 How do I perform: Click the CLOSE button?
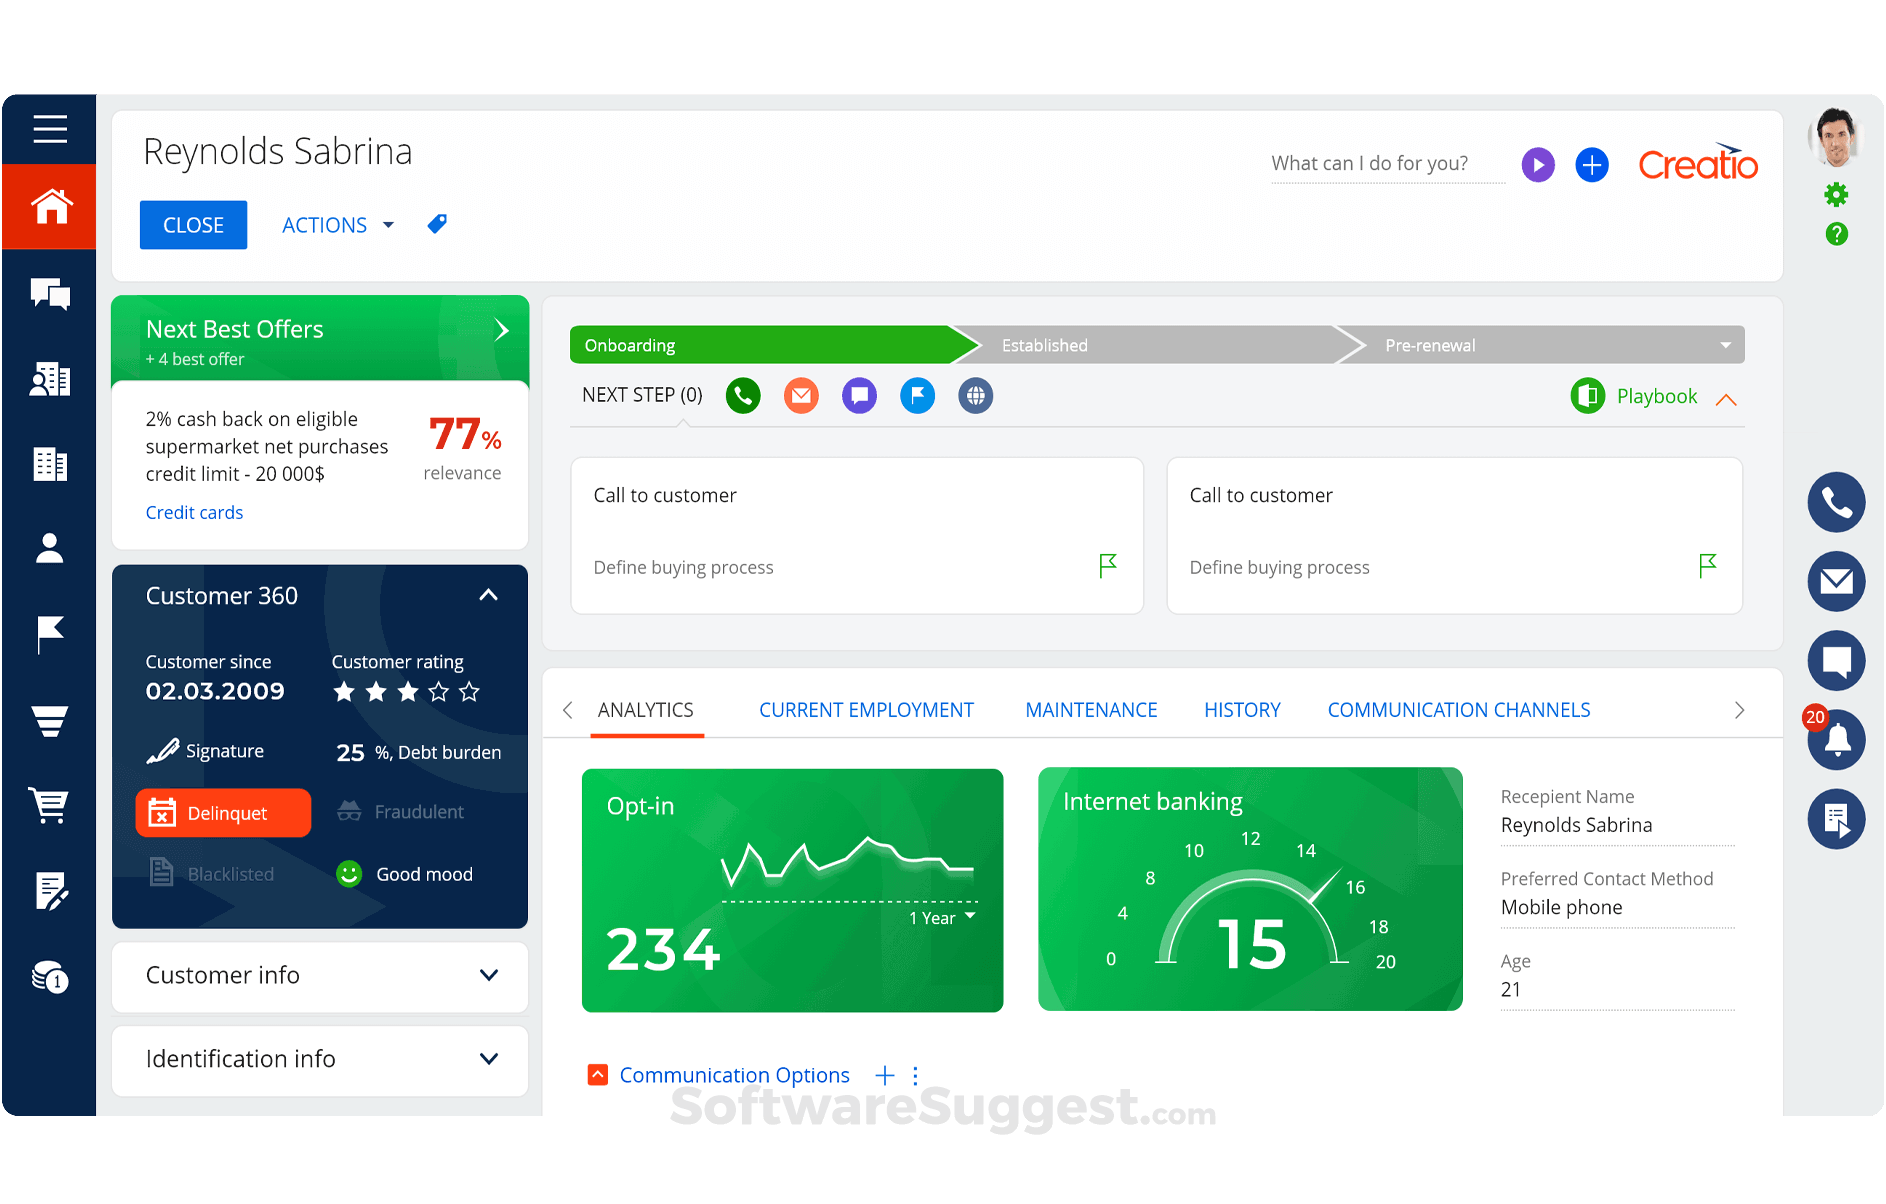193,224
